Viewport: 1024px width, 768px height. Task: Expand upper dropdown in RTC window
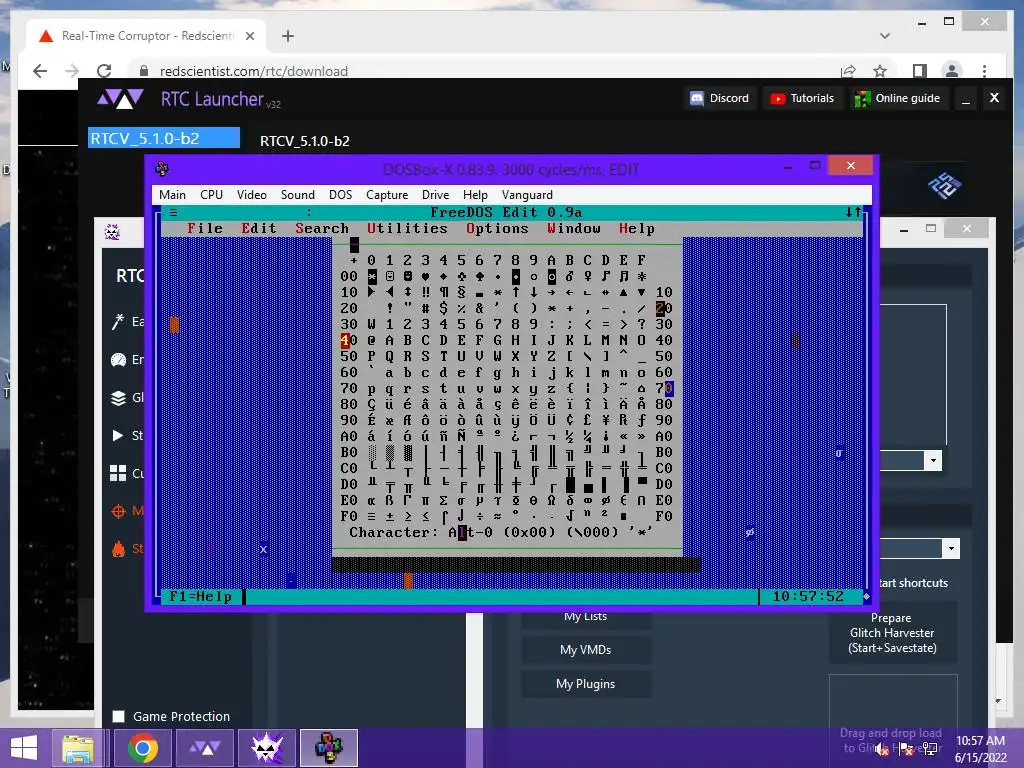pyautogui.click(x=933, y=460)
